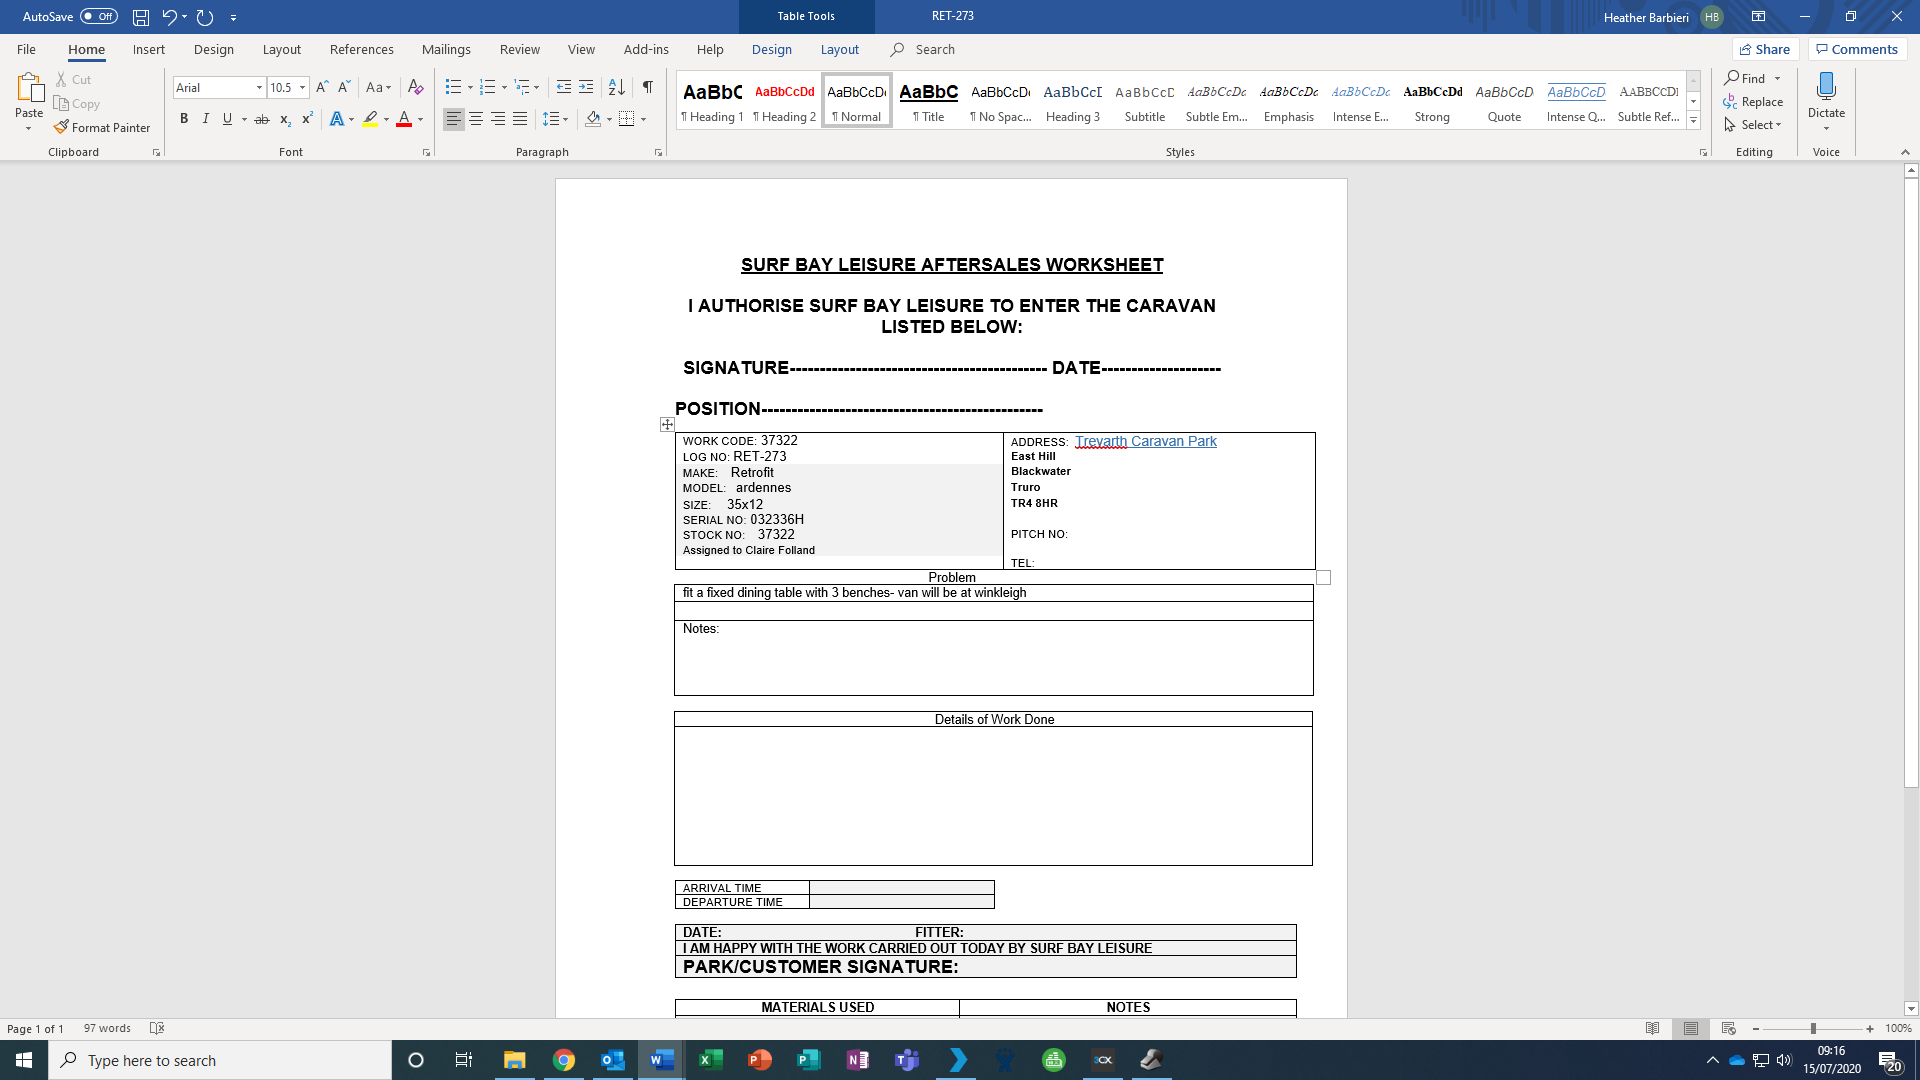
Task: Apply strikethrough formatting
Action: click(x=262, y=119)
